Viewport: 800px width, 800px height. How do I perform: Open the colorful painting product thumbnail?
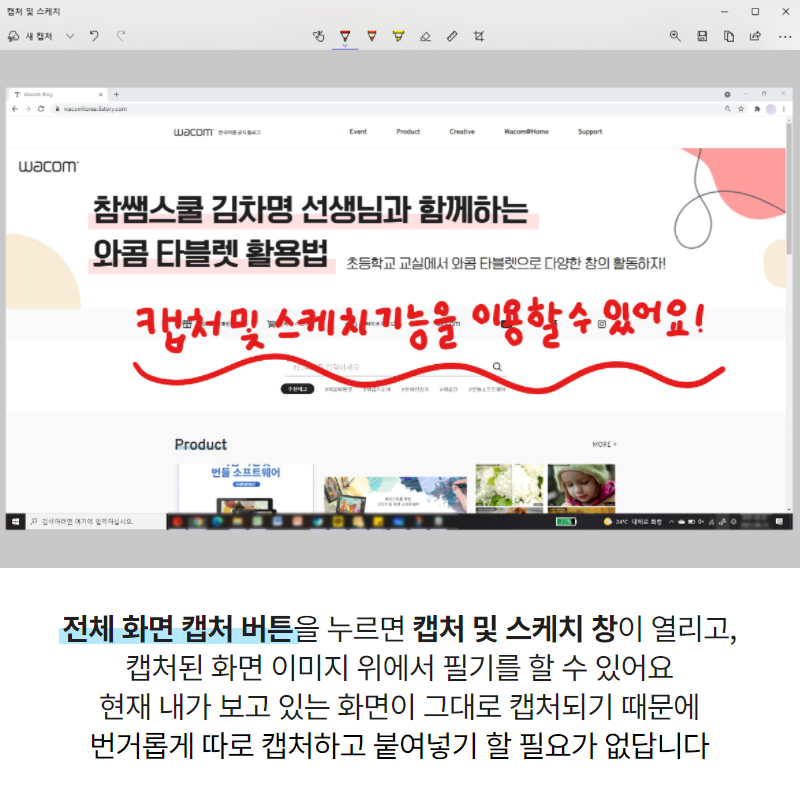pos(395,495)
